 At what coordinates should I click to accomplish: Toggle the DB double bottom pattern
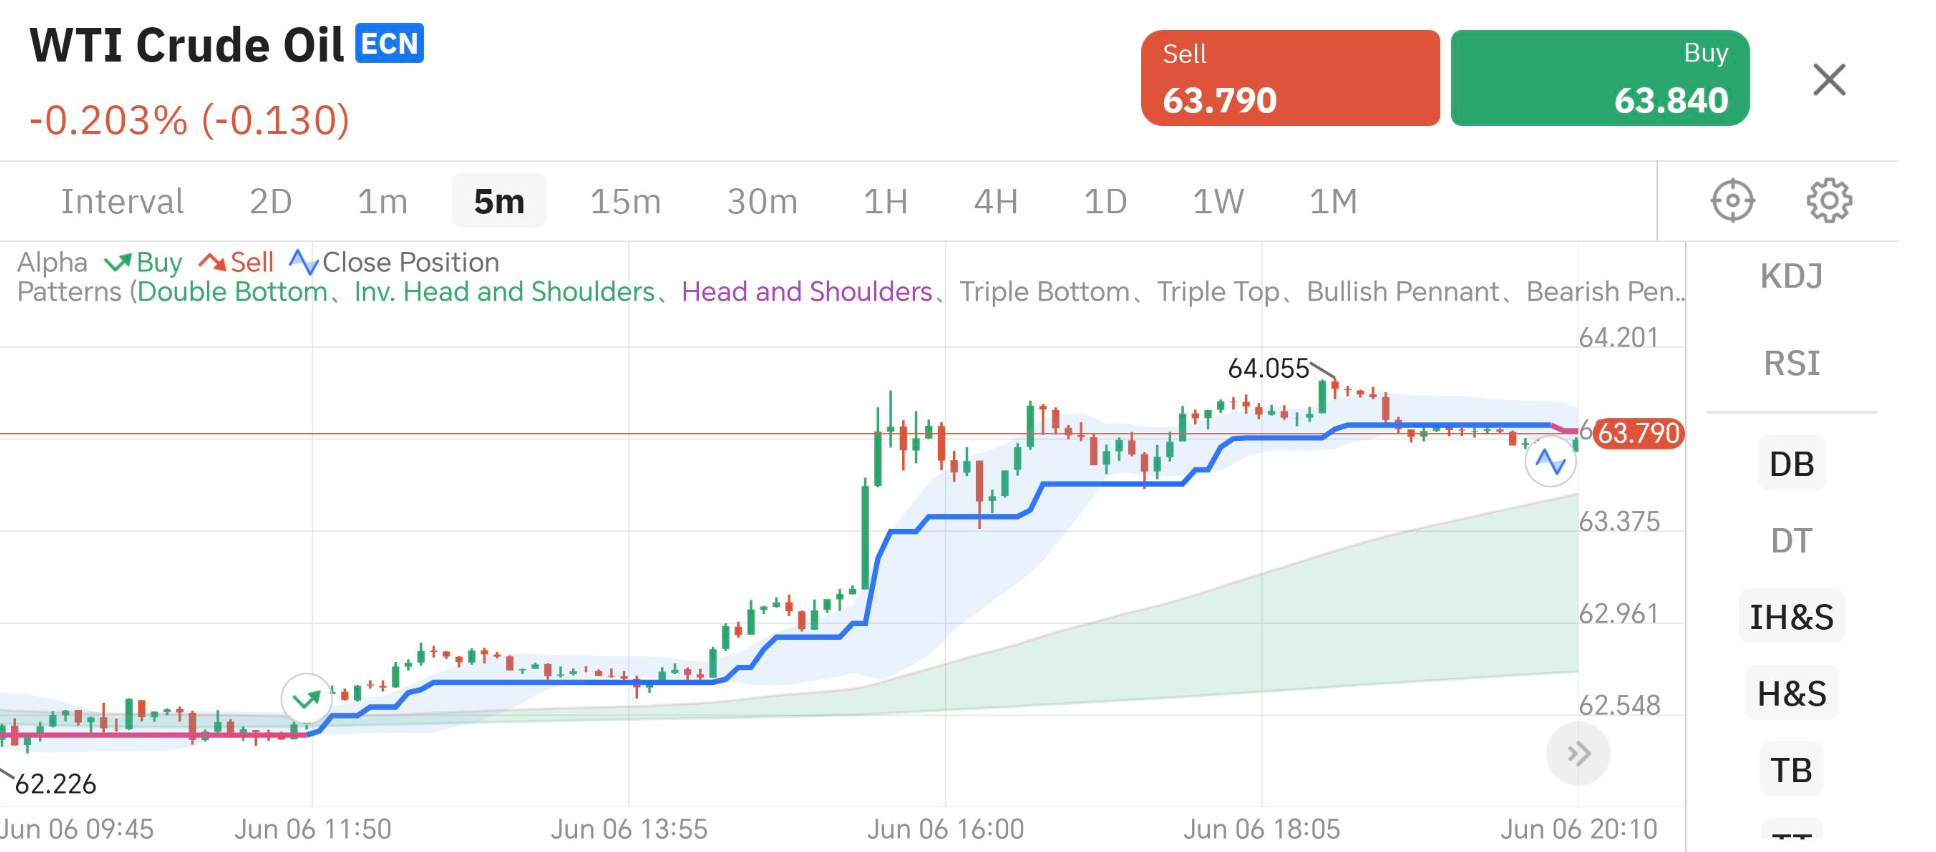[x=1791, y=464]
